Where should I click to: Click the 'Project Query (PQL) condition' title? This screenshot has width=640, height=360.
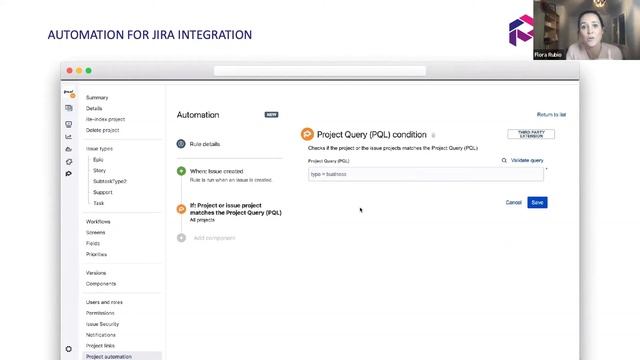(x=371, y=135)
